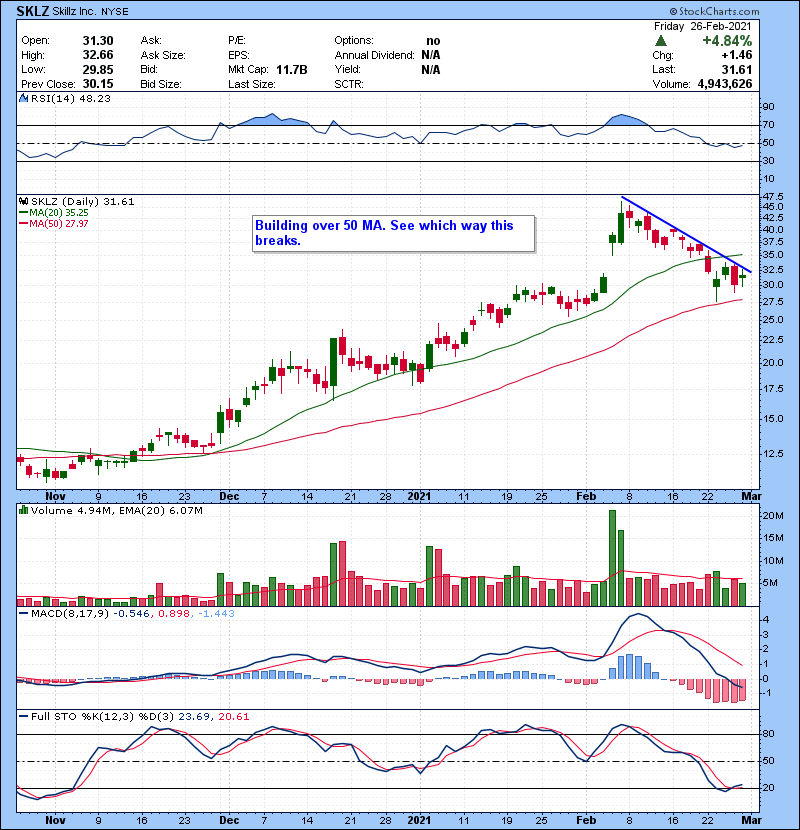Click the Volume value 4,943,626
800x830 pixels.
pos(725,84)
